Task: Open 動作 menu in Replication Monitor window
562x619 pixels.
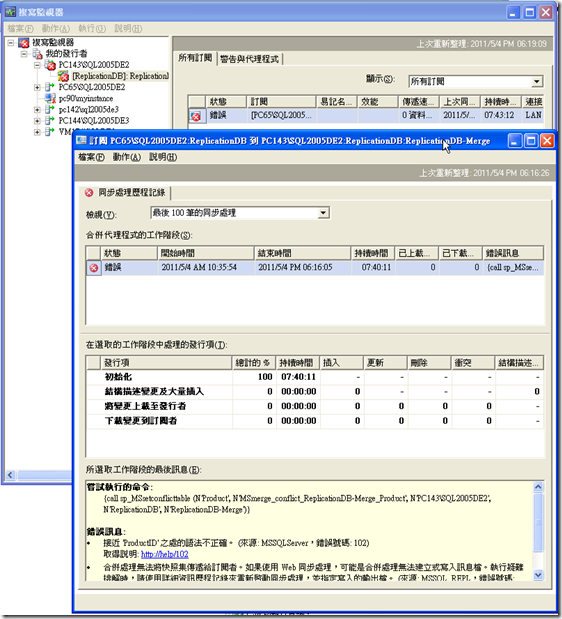Action: point(56,28)
